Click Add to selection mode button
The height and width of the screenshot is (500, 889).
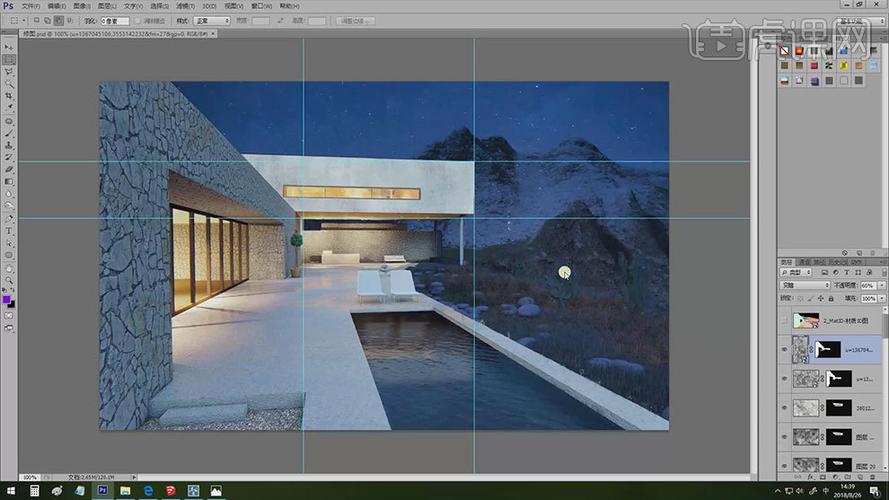tap(48, 20)
